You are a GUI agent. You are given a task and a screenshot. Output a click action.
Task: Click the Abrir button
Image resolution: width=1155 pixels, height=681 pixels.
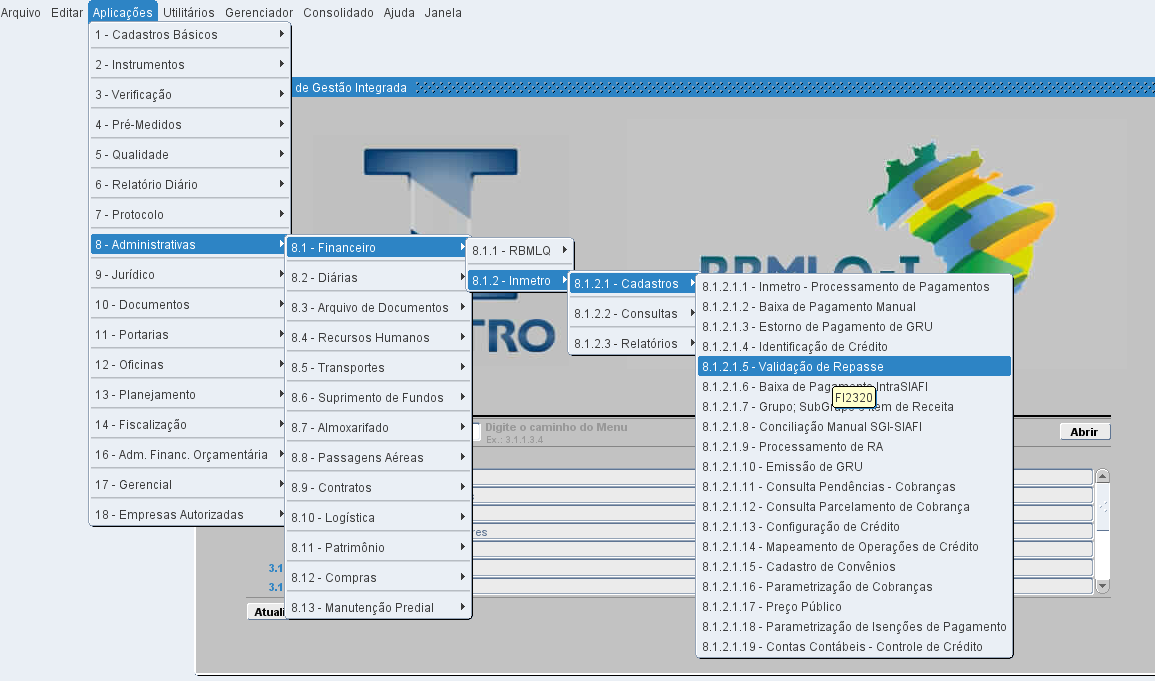[x=1084, y=432]
